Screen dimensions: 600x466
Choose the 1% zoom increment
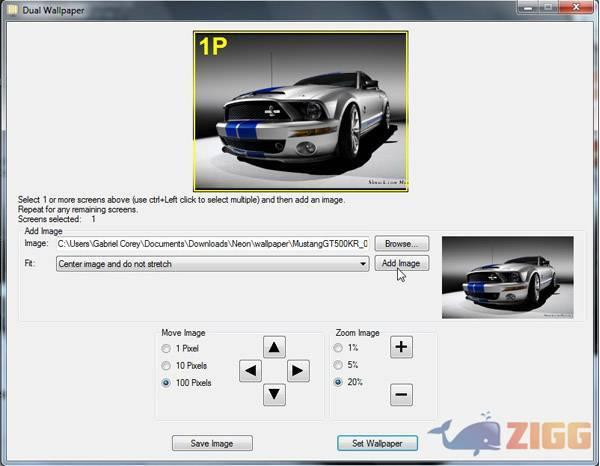[x=340, y=348]
